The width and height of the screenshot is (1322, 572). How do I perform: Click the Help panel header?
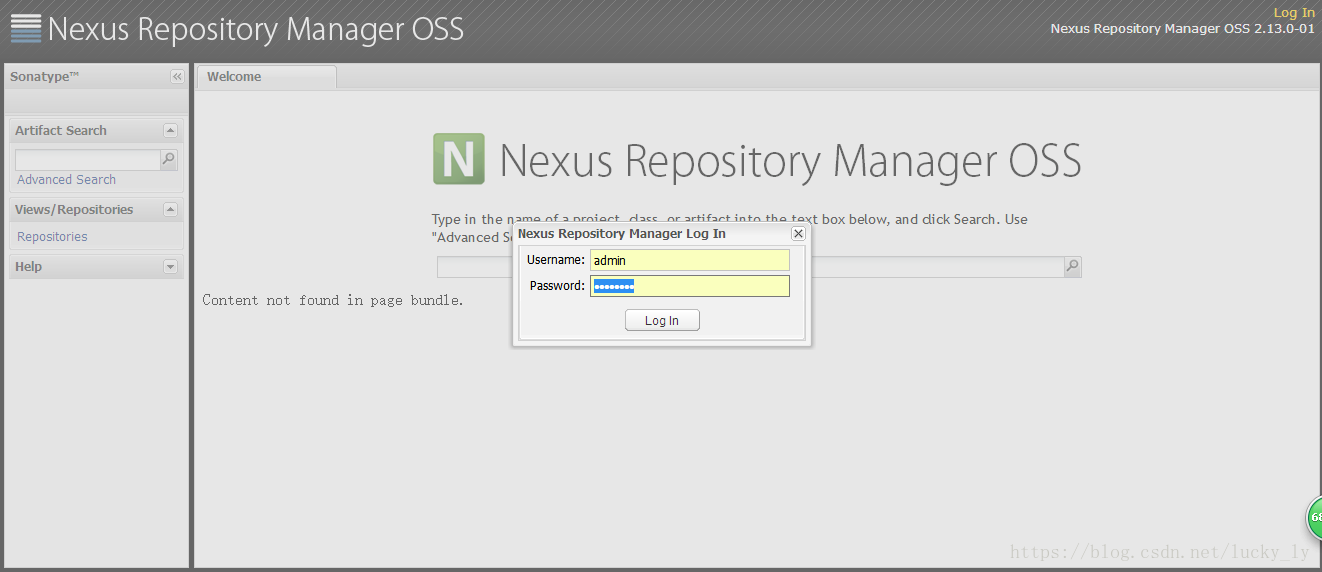tap(95, 267)
